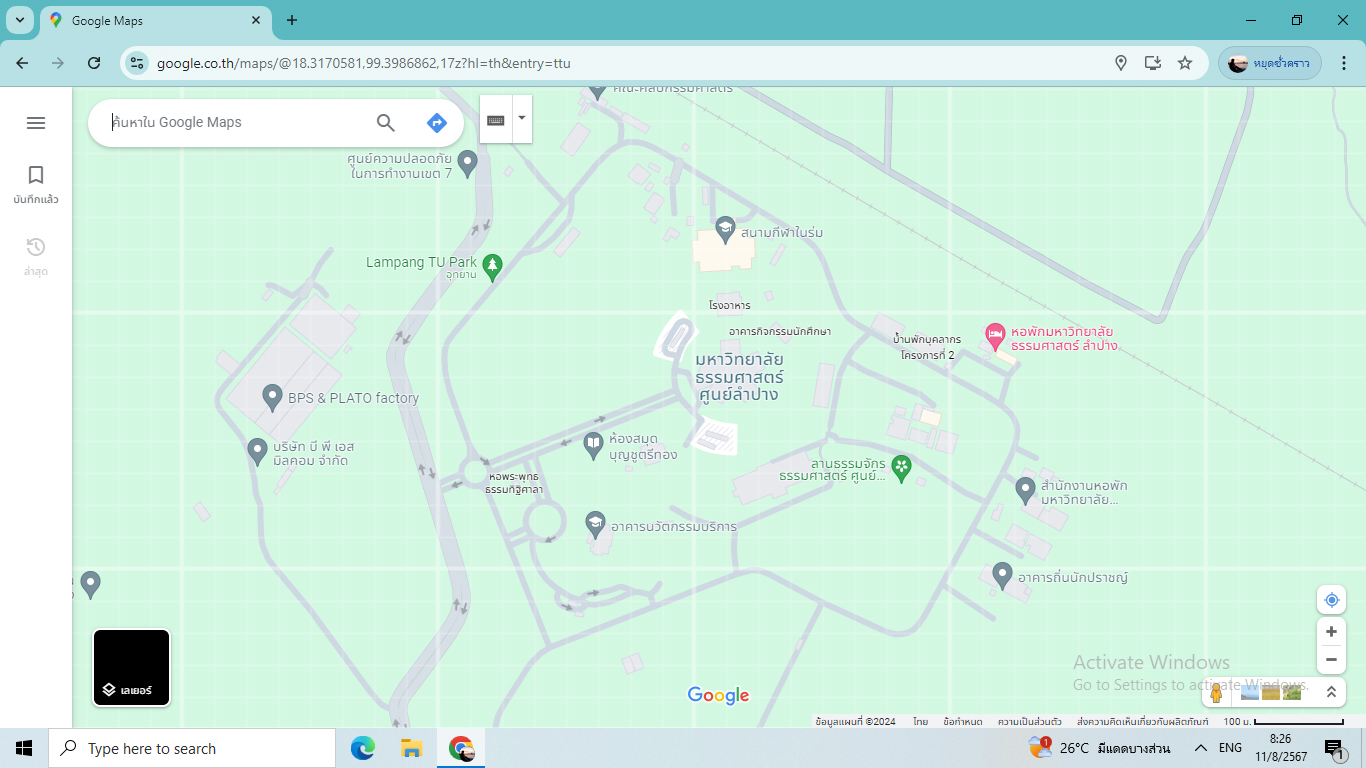Open the เลเยอร์ layers switcher

click(x=132, y=668)
